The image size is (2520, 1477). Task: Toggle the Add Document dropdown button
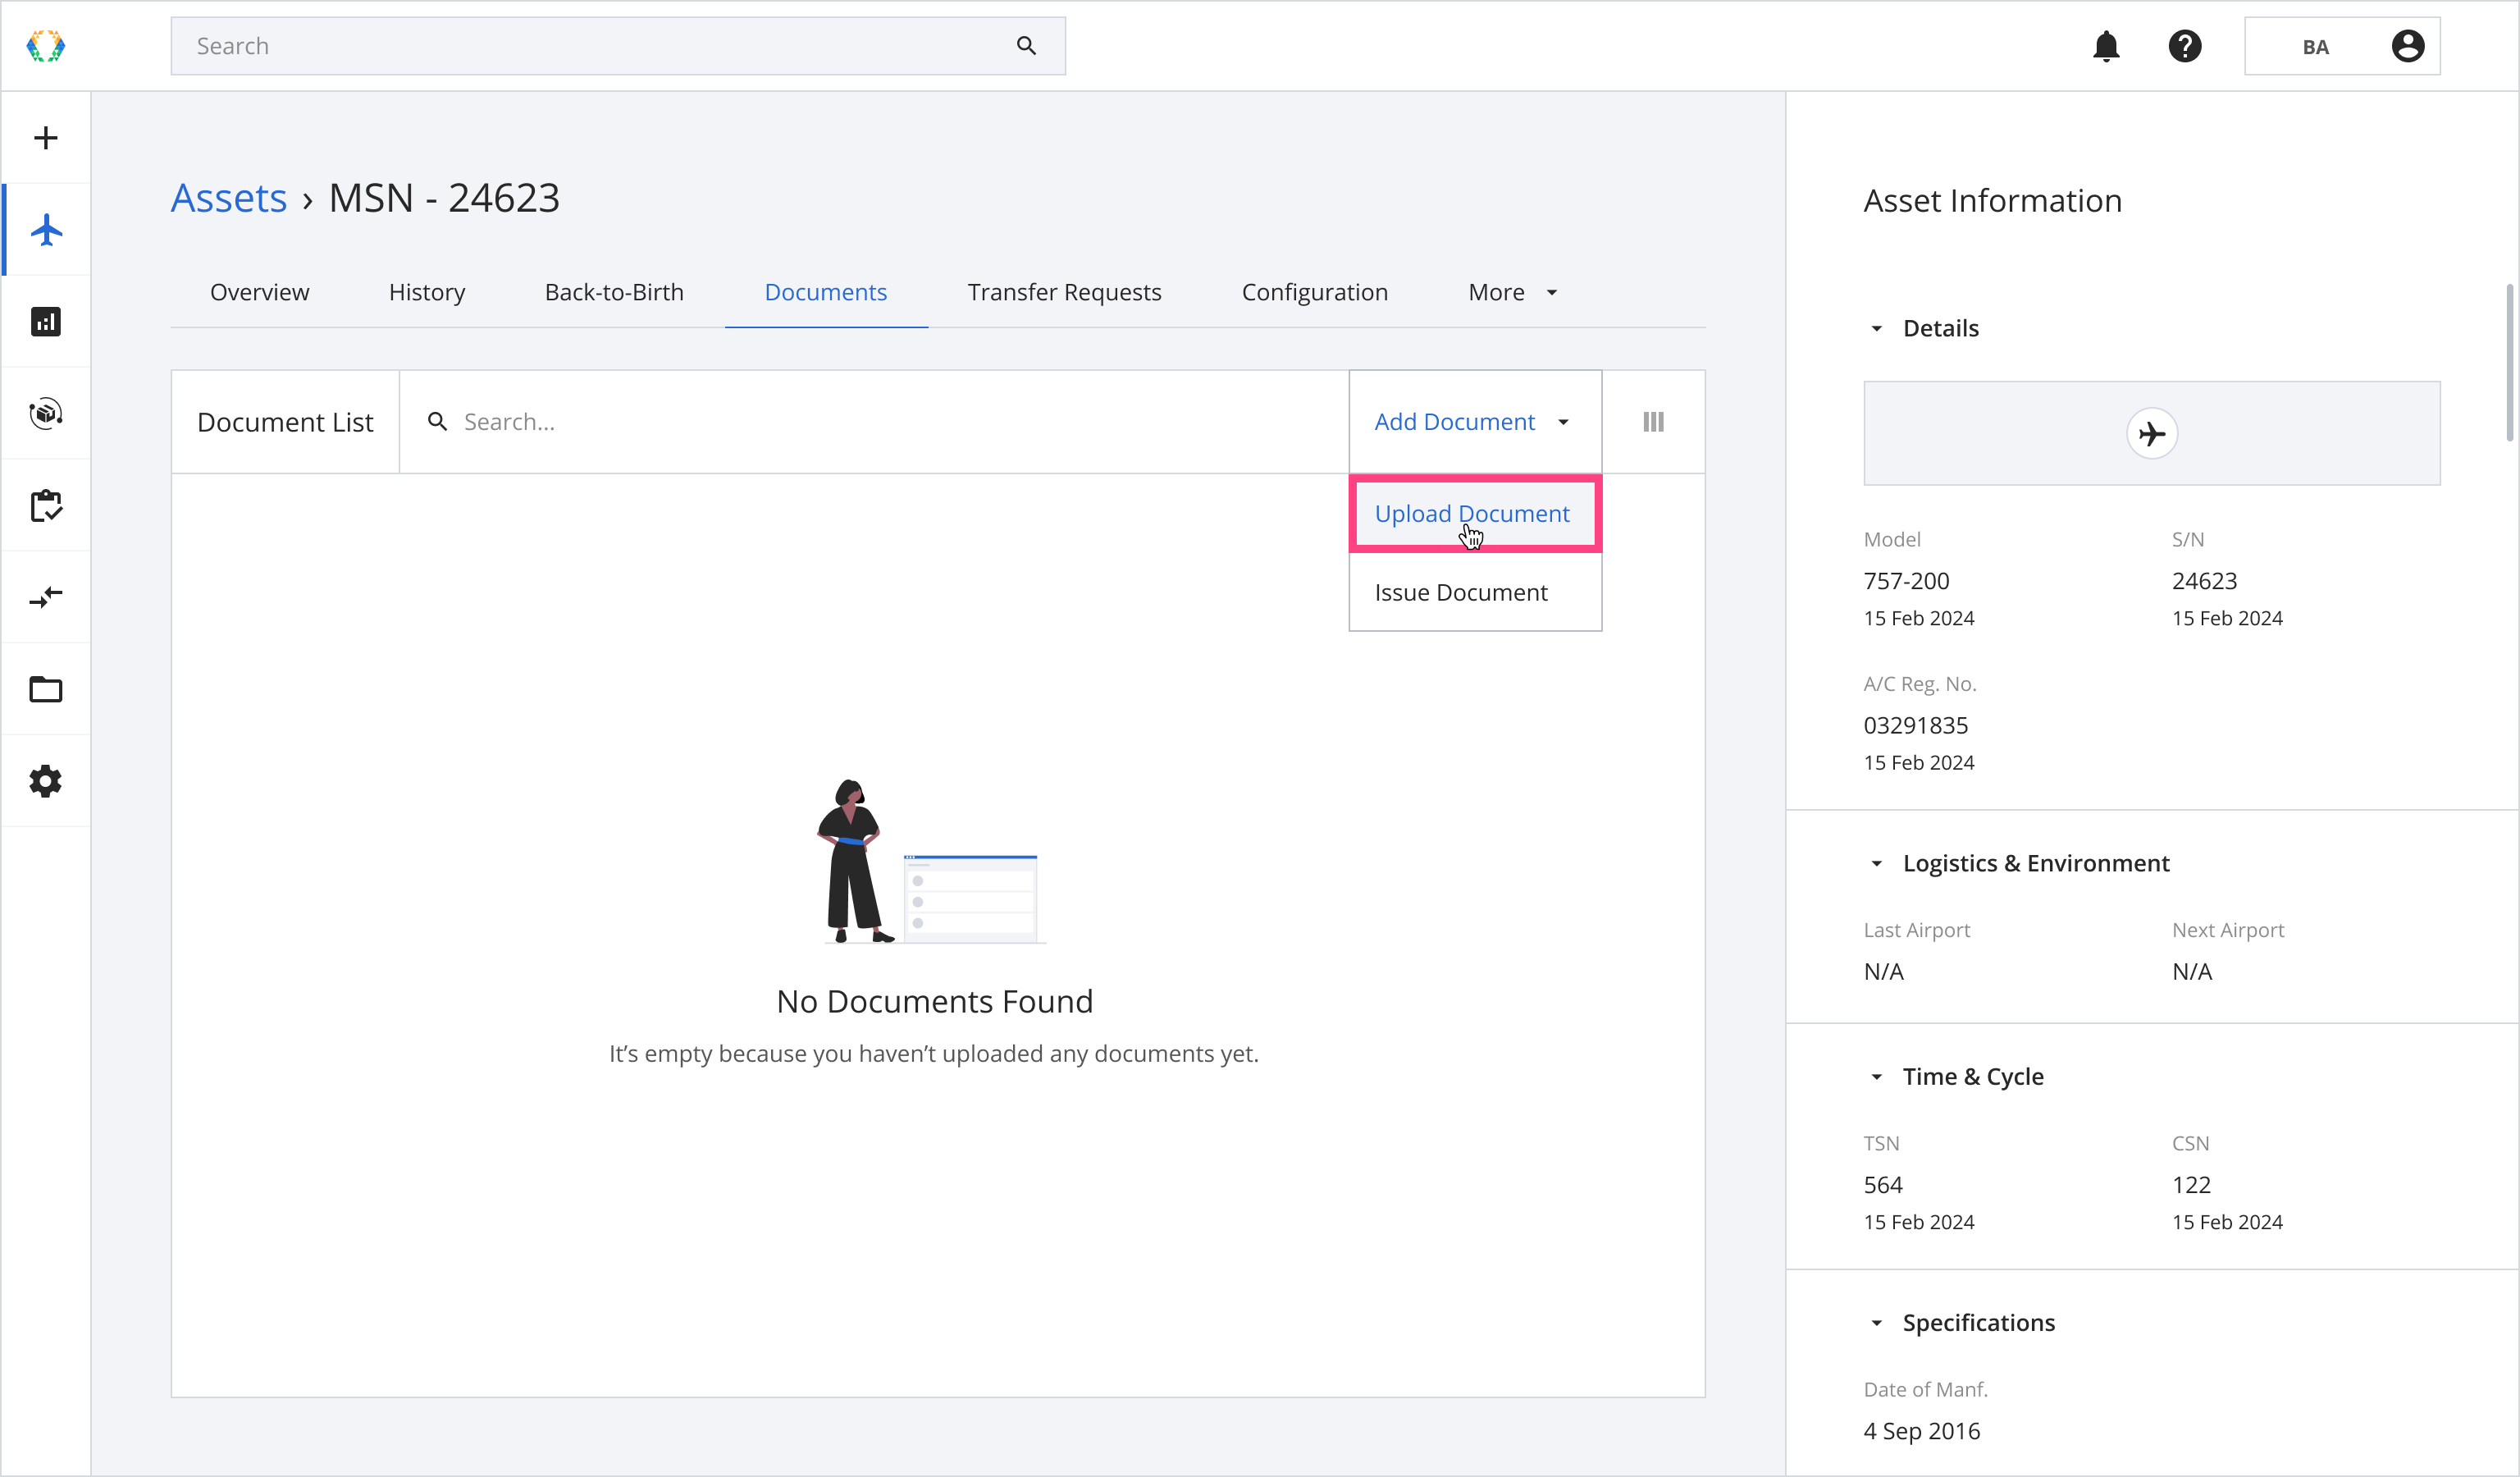coord(1474,422)
